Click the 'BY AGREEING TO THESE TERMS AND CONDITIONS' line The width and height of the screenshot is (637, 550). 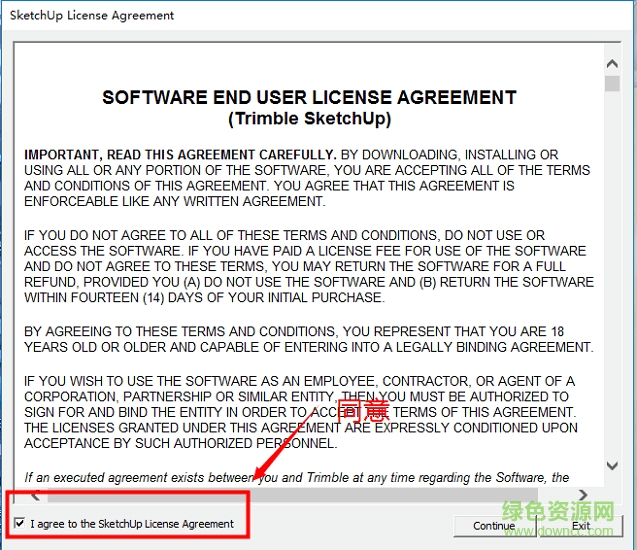pyautogui.click(x=294, y=331)
